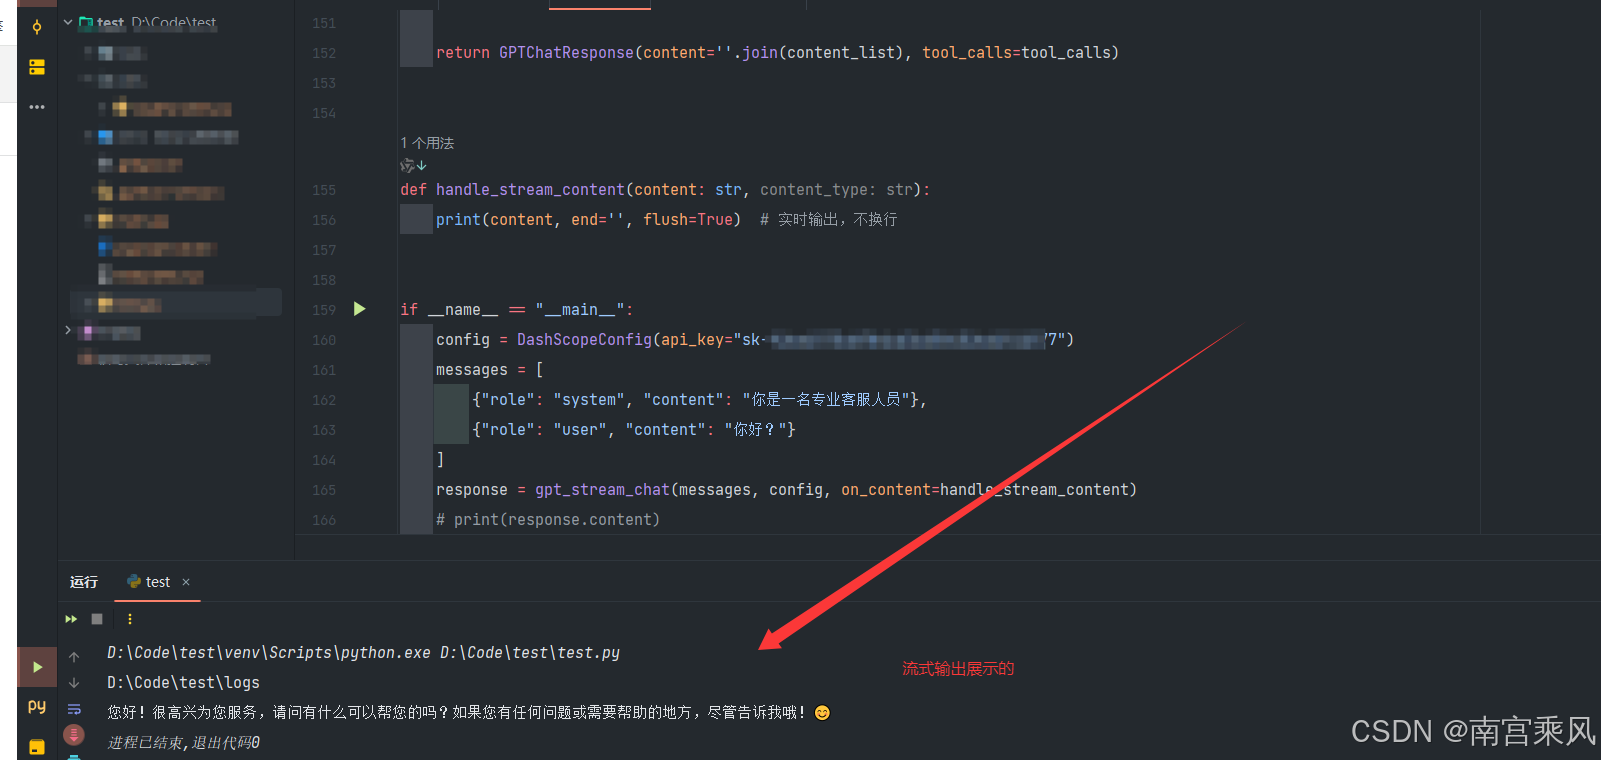1601x760 pixels.
Task: Click the Run tool window sidebar icon
Action: (37, 667)
